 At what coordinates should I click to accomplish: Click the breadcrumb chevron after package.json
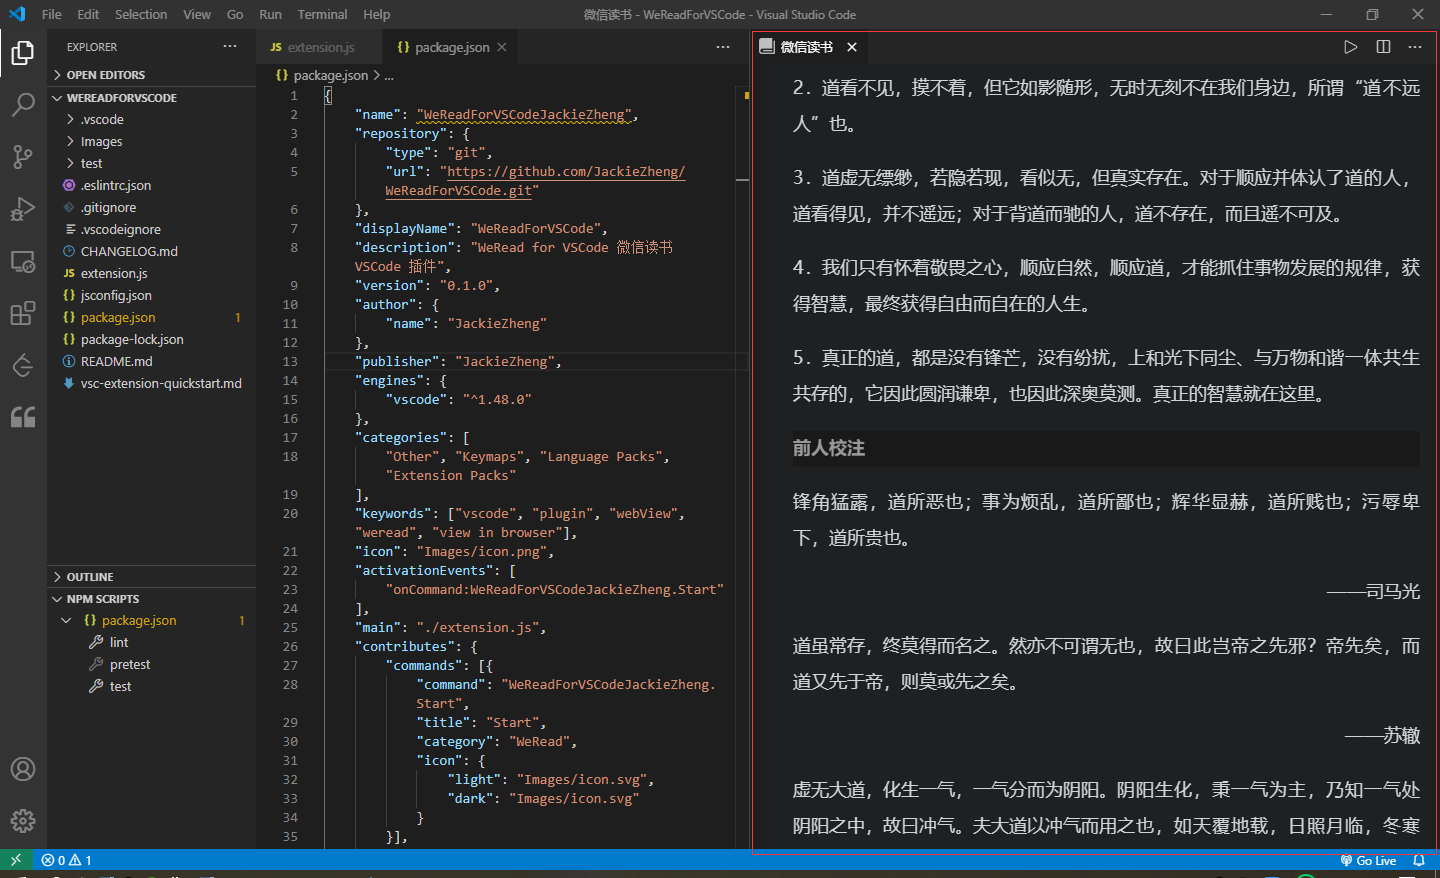(376, 75)
